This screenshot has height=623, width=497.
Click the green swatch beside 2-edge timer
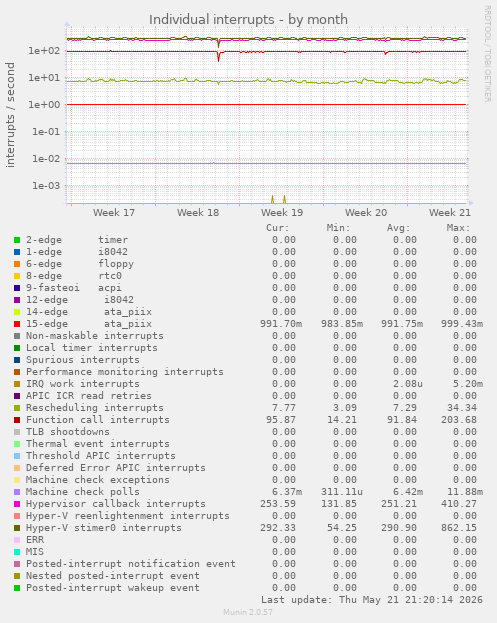[17, 240]
